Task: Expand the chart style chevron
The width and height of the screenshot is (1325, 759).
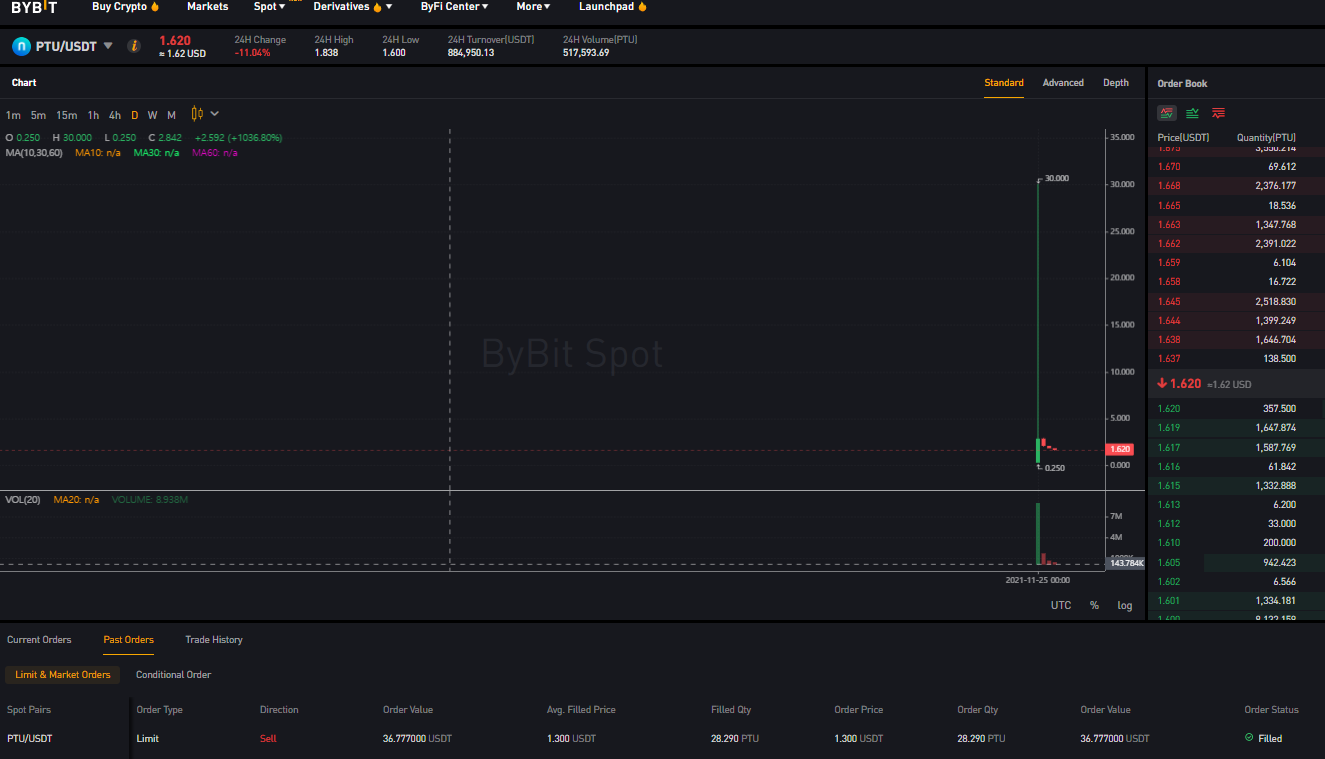Action: 215,114
